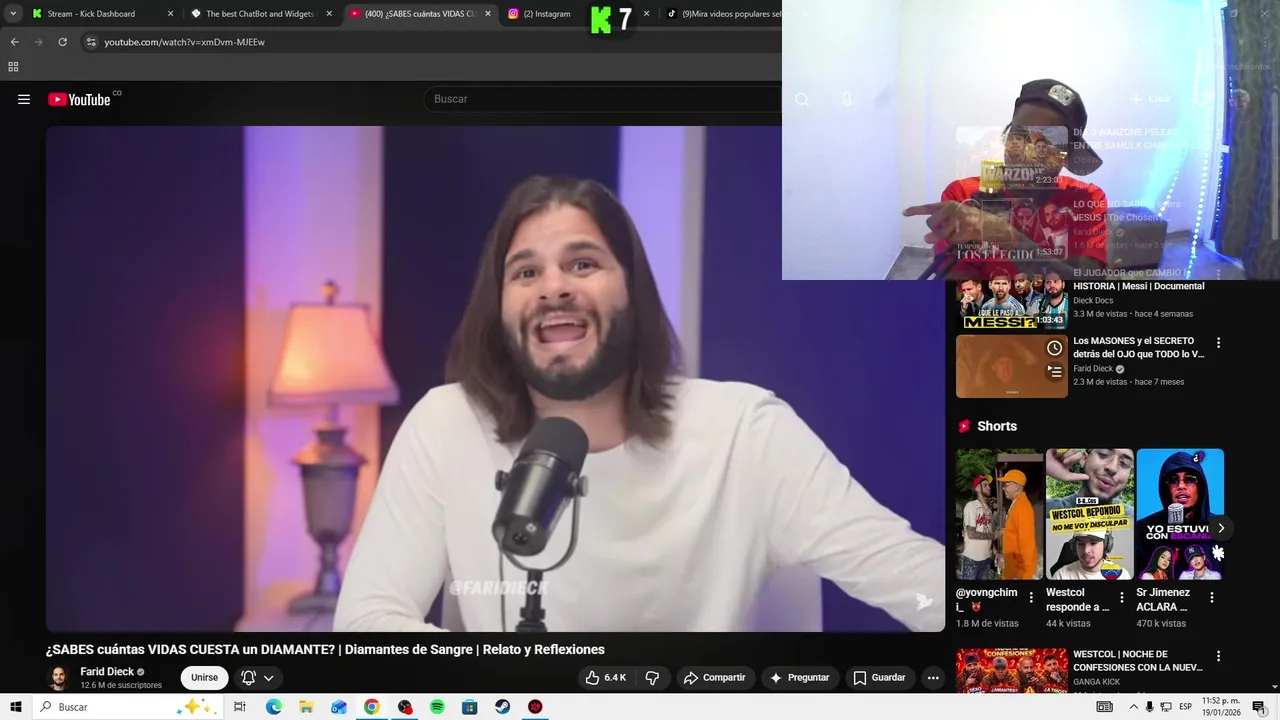Open Spotify from the taskbar
This screenshot has height=720, width=1280.
pyautogui.click(x=437, y=707)
